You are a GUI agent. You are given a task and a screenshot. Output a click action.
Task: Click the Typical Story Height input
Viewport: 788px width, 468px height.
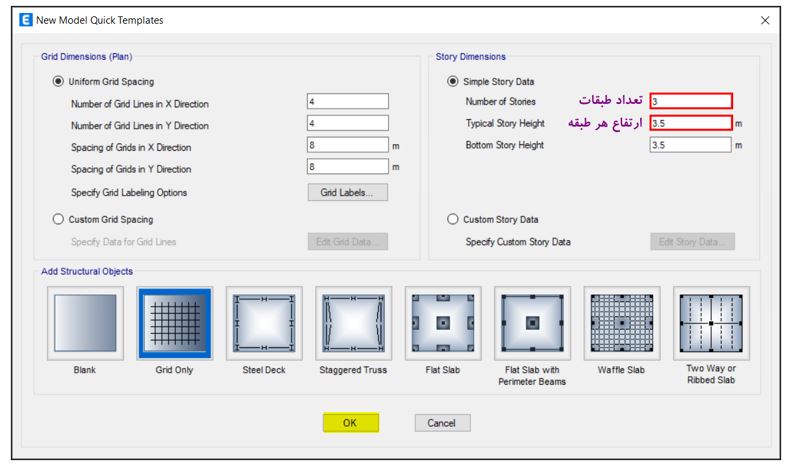click(x=691, y=123)
